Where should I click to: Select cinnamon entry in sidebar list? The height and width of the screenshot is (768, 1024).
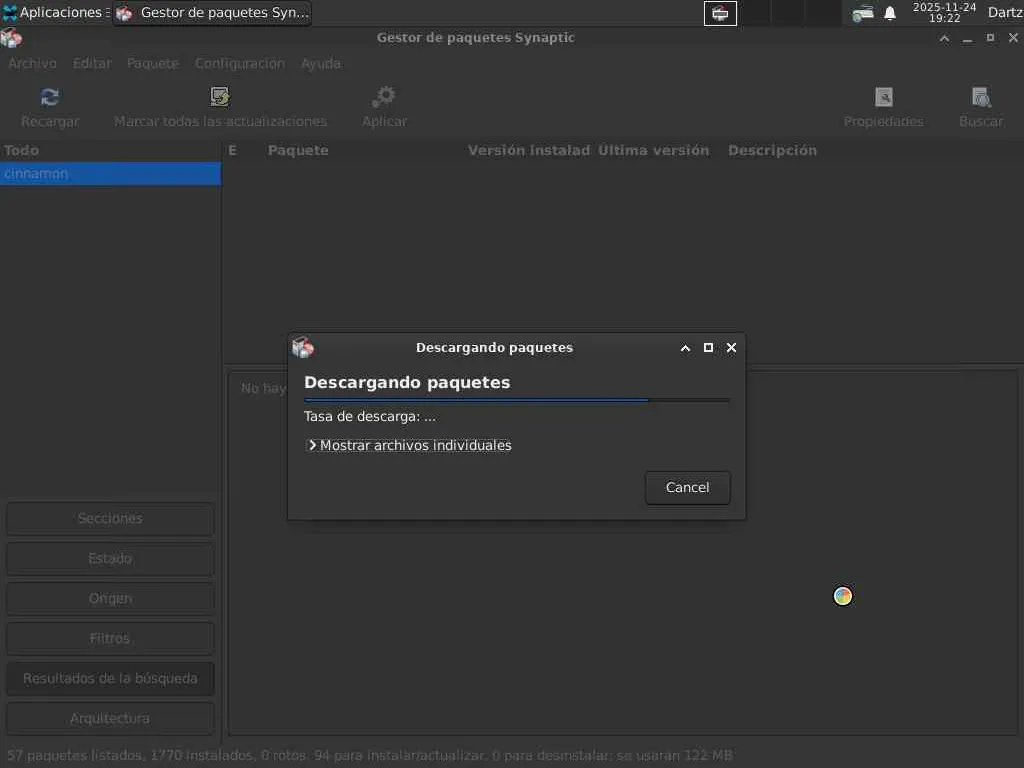[x=110, y=174]
